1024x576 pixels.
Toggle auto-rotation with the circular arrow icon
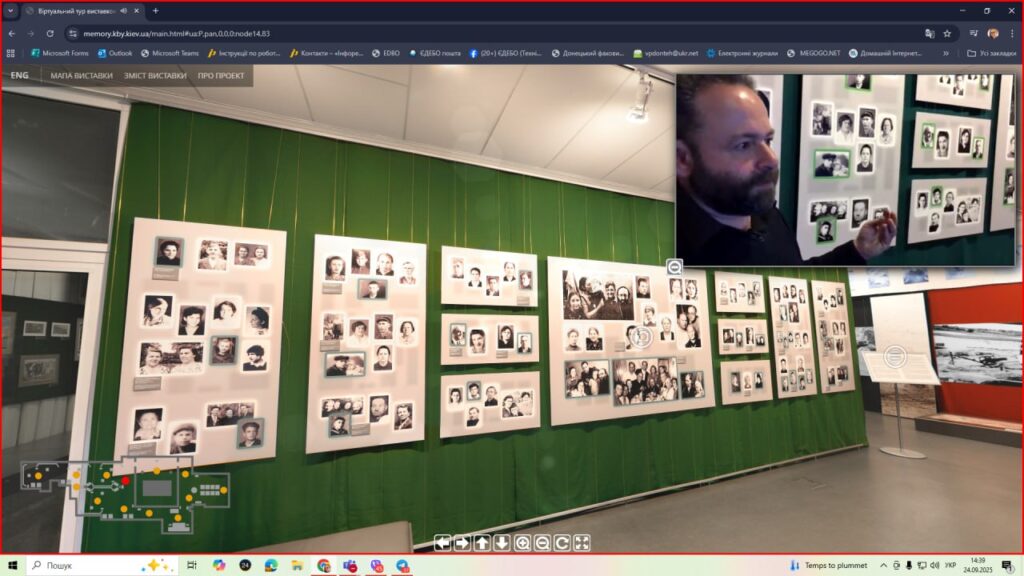pos(562,543)
